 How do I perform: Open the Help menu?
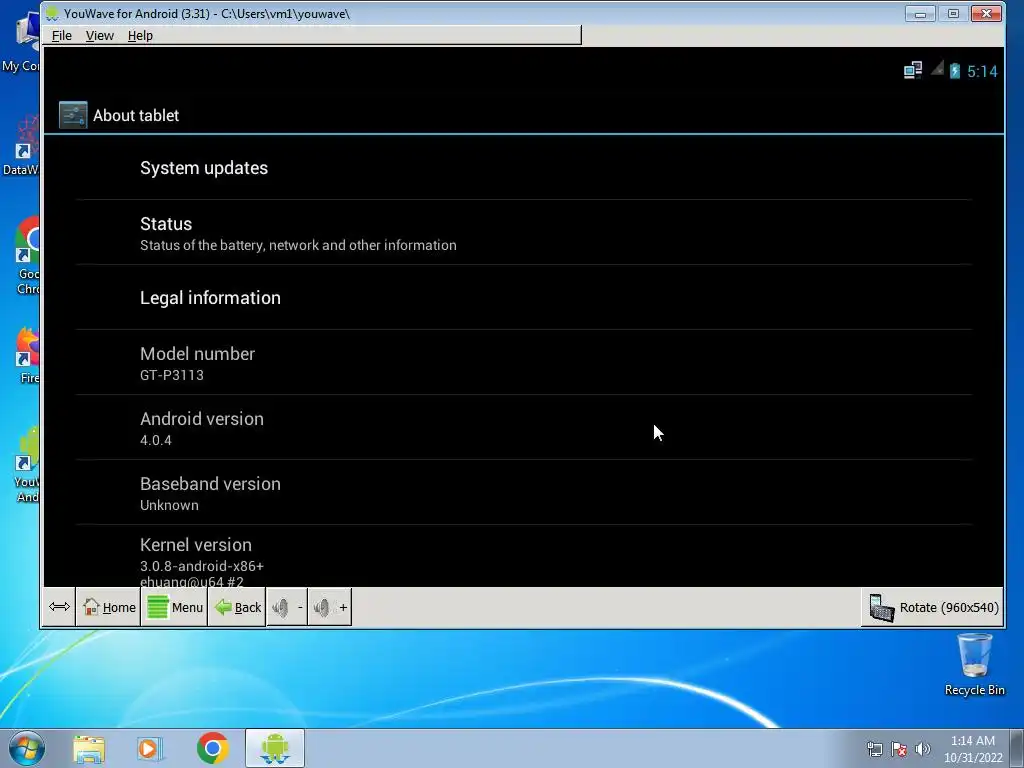pos(140,35)
